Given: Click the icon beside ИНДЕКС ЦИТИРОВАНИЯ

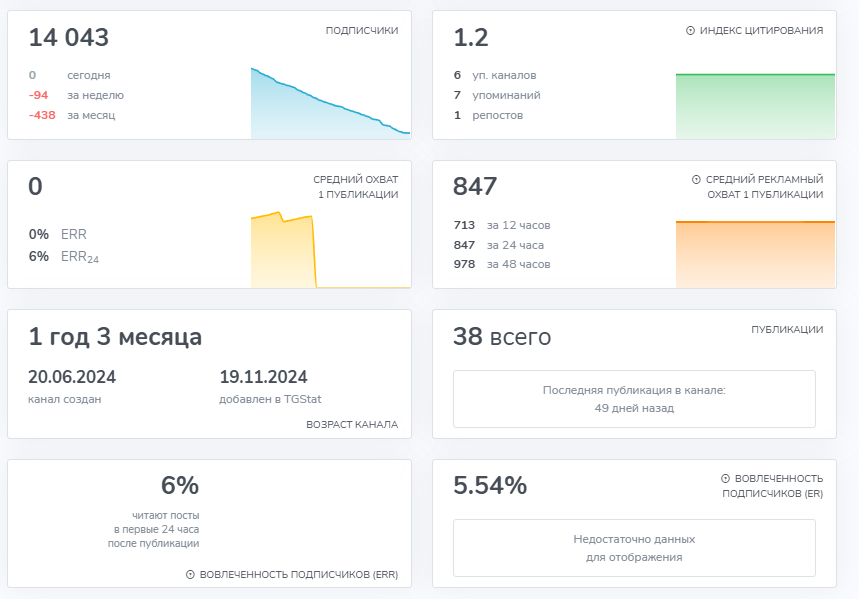Looking at the screenshot, I should [x=690, y=31].
